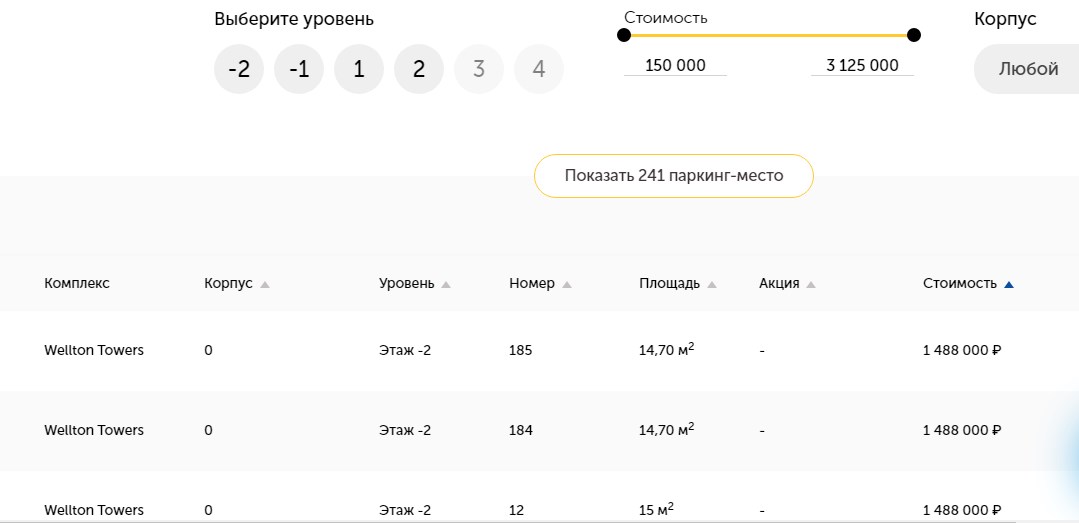Screen dimensions: 1079x523
Task: Click price 1 488 000 ₽ in row 184
Action: 962,430
